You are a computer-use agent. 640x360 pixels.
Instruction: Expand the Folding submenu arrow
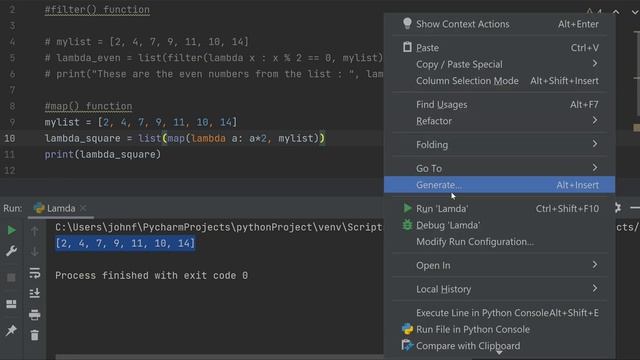pos(595,144)
